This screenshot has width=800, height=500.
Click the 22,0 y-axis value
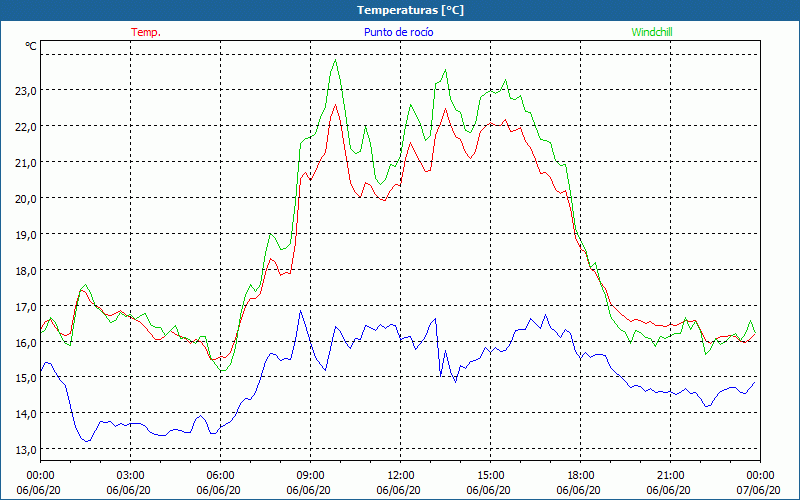point(26,128)
